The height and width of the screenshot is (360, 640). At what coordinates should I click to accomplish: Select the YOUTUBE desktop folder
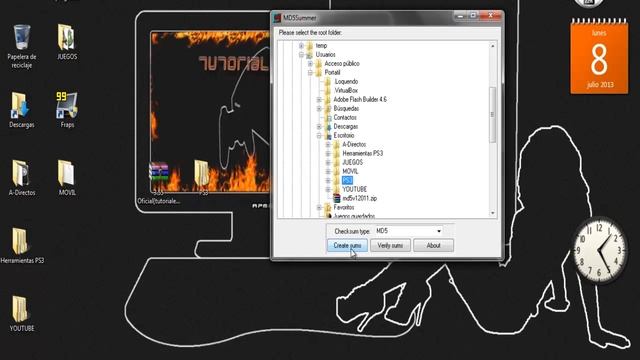coord(22,313)
